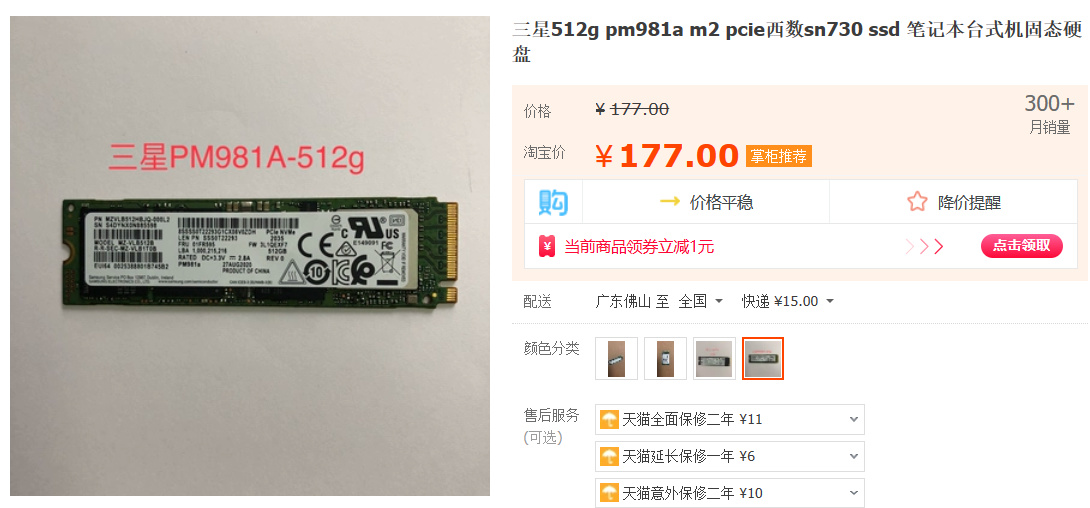
Task: Select the highlighted fourth color option
Action: pyautogui.click(x=763, y=358)
